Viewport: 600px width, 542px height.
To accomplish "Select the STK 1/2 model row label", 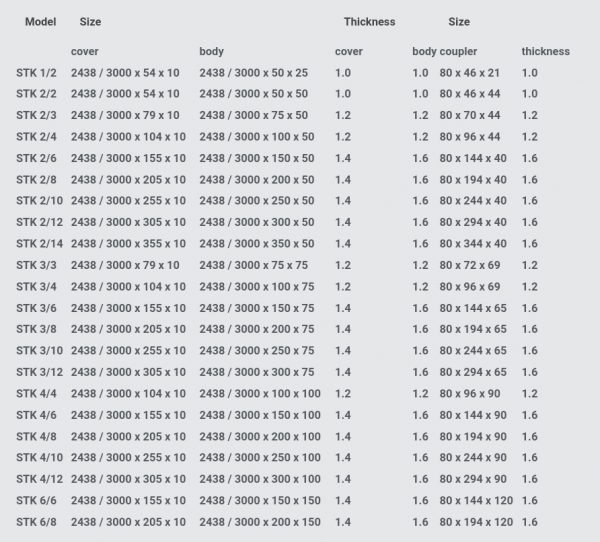I will (x=36, y=73).
